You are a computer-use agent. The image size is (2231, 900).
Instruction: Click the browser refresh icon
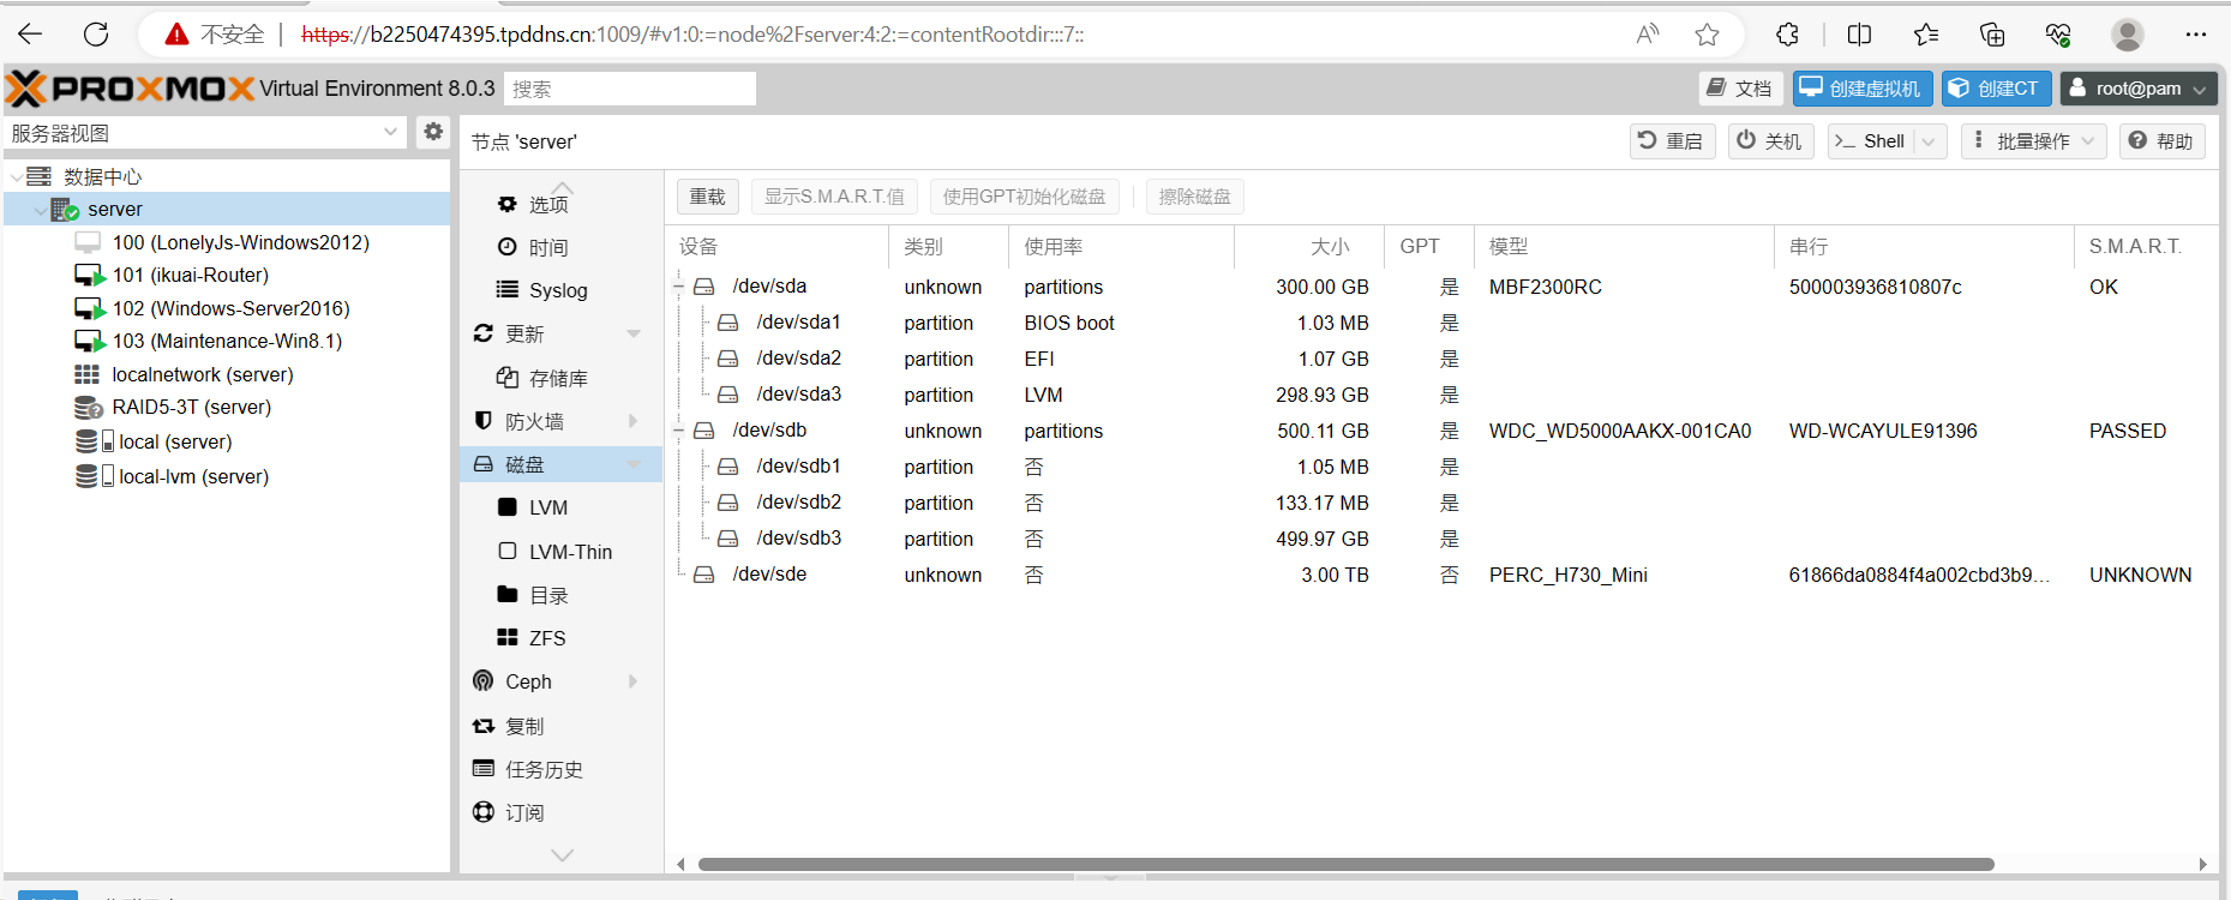(x=96, y=35)
